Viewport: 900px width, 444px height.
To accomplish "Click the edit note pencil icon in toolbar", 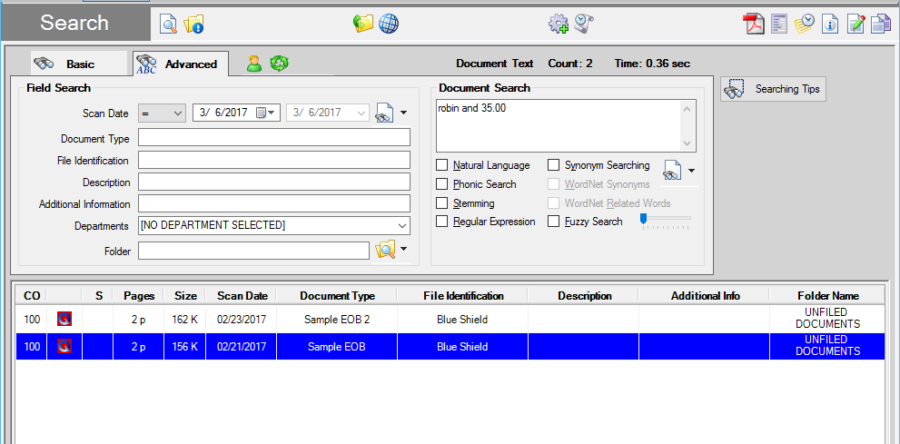I will tap(856, 23).
